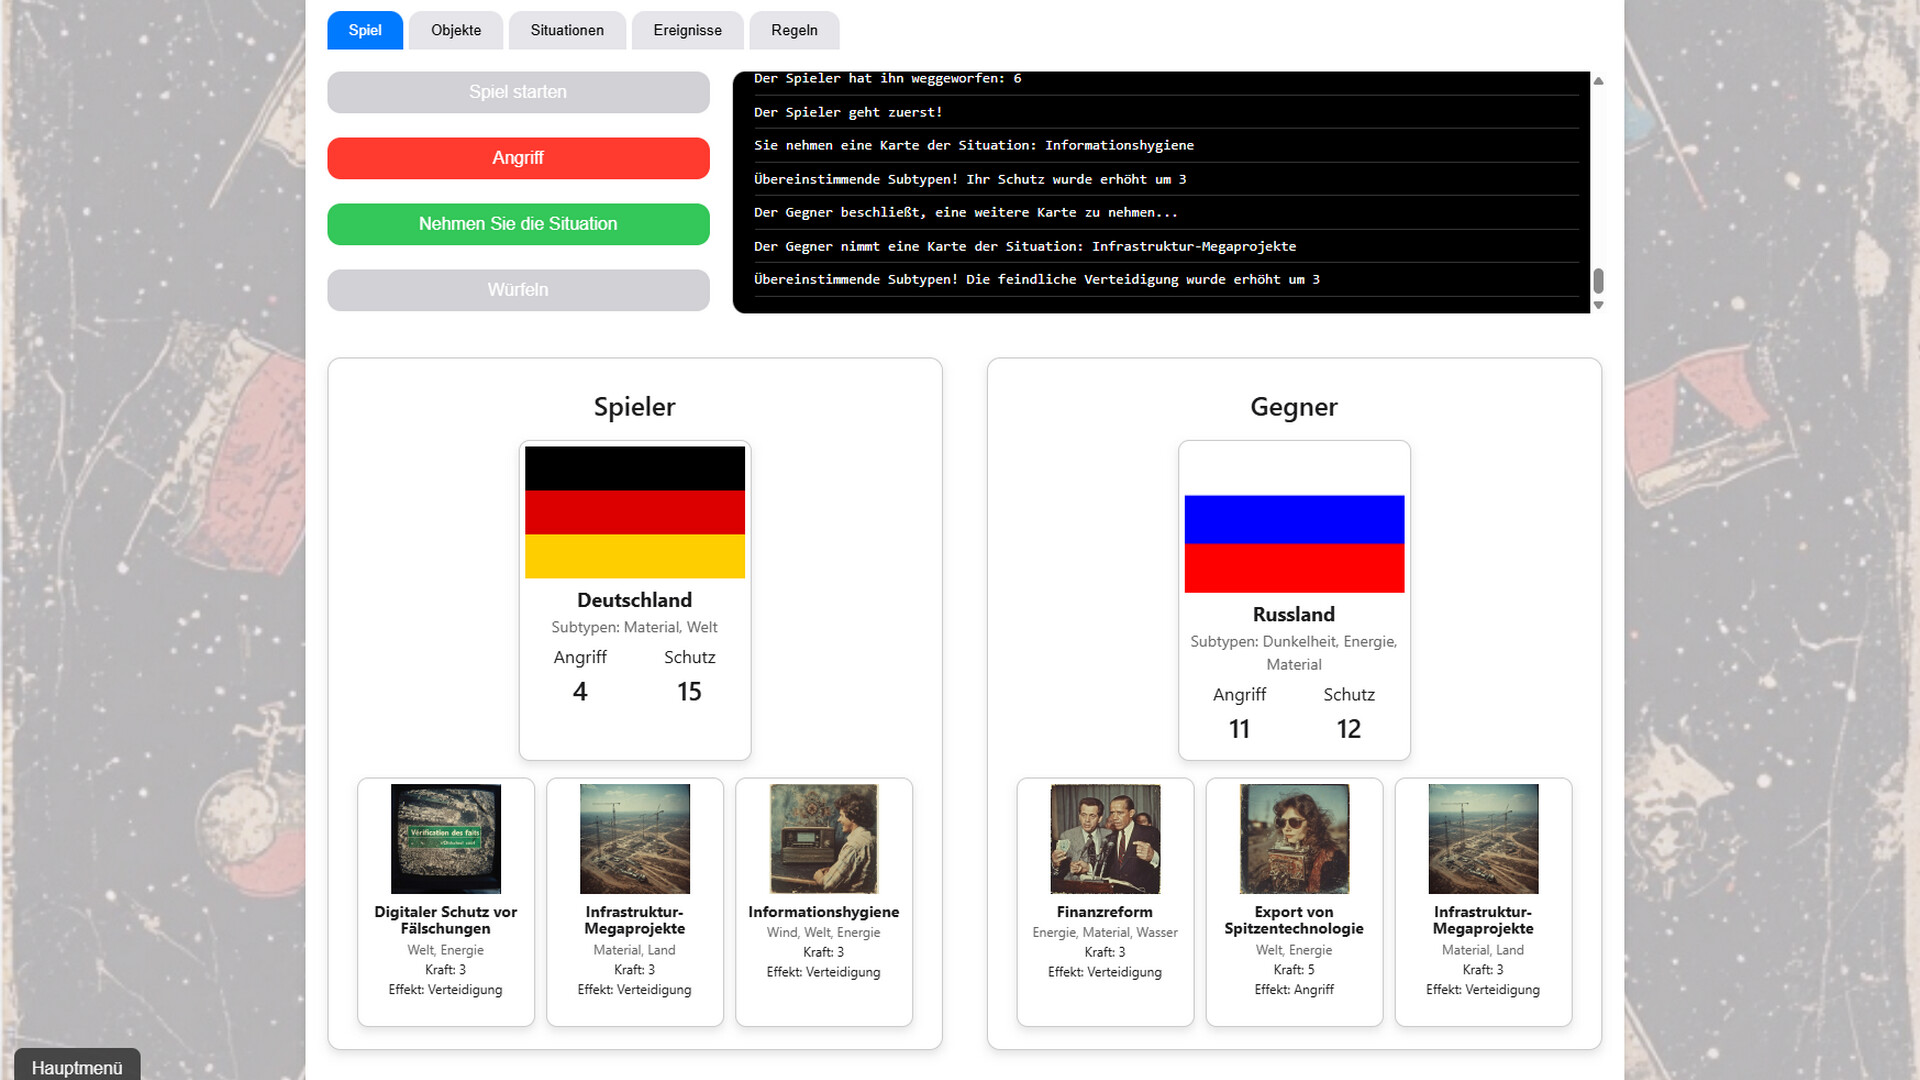Click the Würfeln button

(518, 290)
